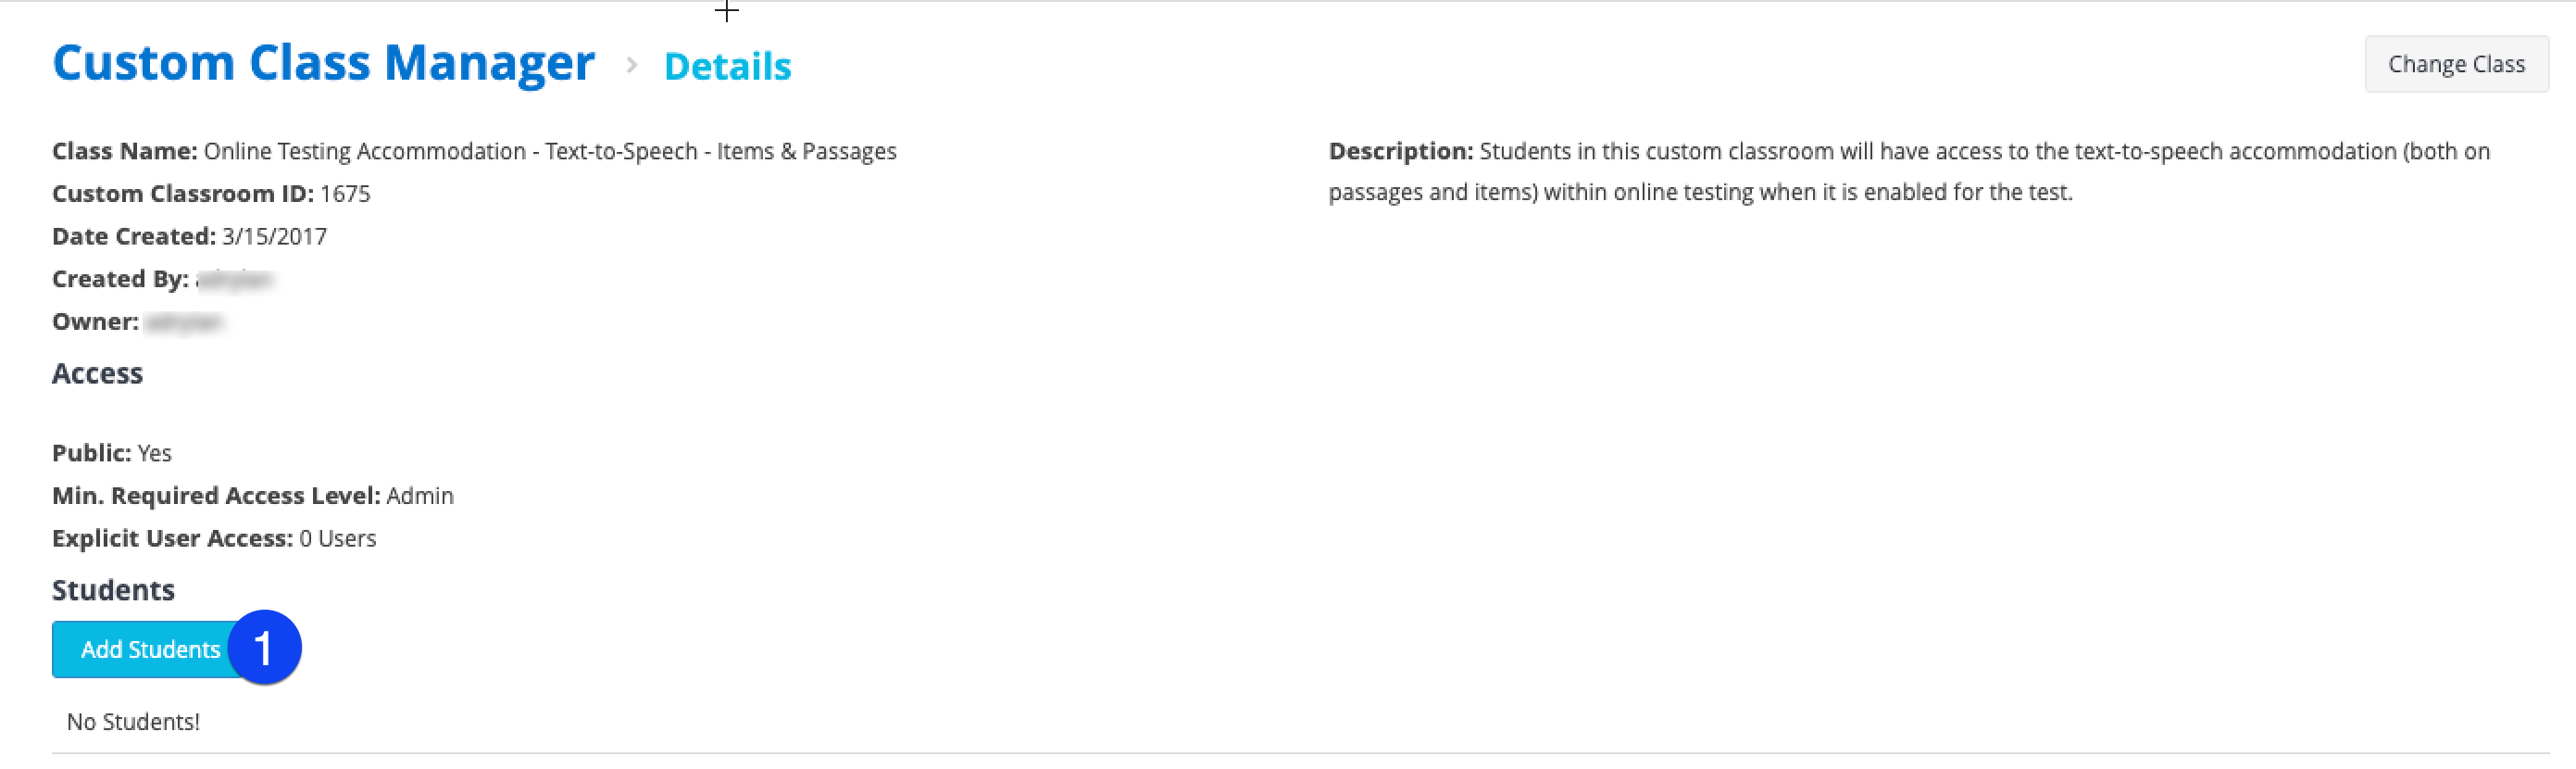The width and height of the screenshot is (2576, 769).
Task: Click the Class Name label
Action: 124,151
